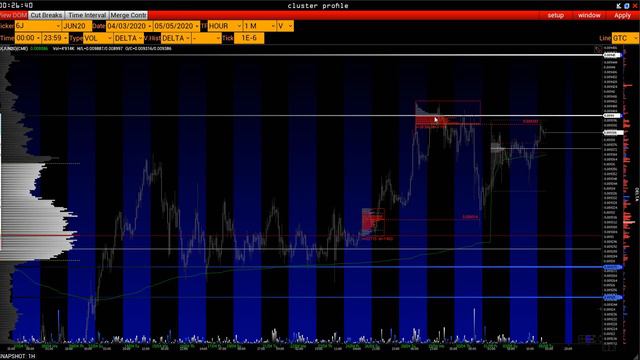
Task: Click the blue circle icon in title bar
Action: [x=627, y=6]
